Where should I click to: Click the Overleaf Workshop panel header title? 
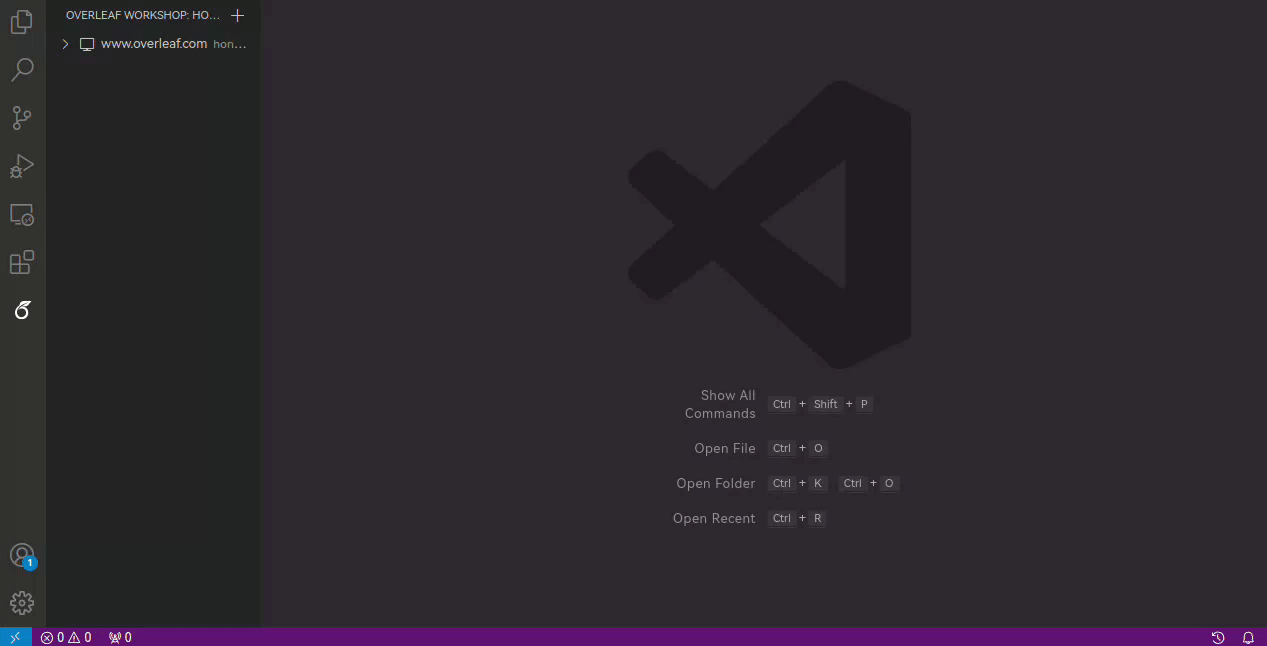[143, 15]
